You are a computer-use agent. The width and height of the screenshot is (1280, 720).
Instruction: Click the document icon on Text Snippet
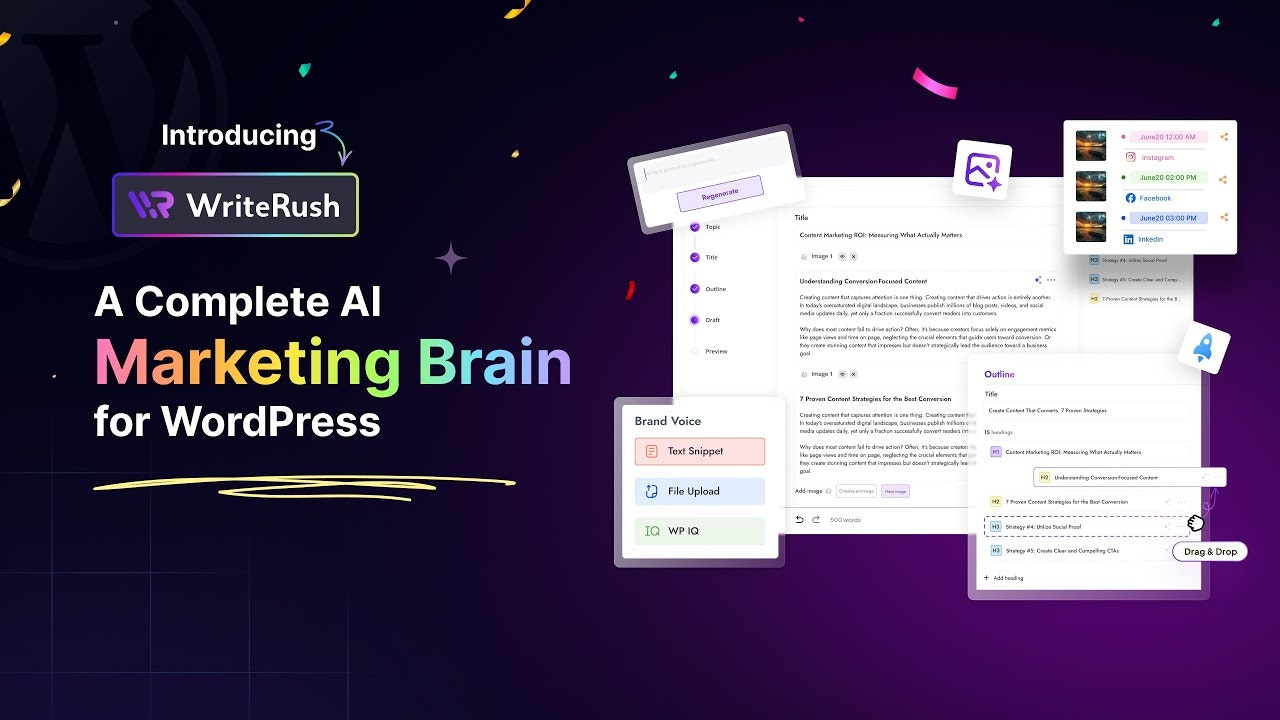pyautogui.click(x=652, y=451)
